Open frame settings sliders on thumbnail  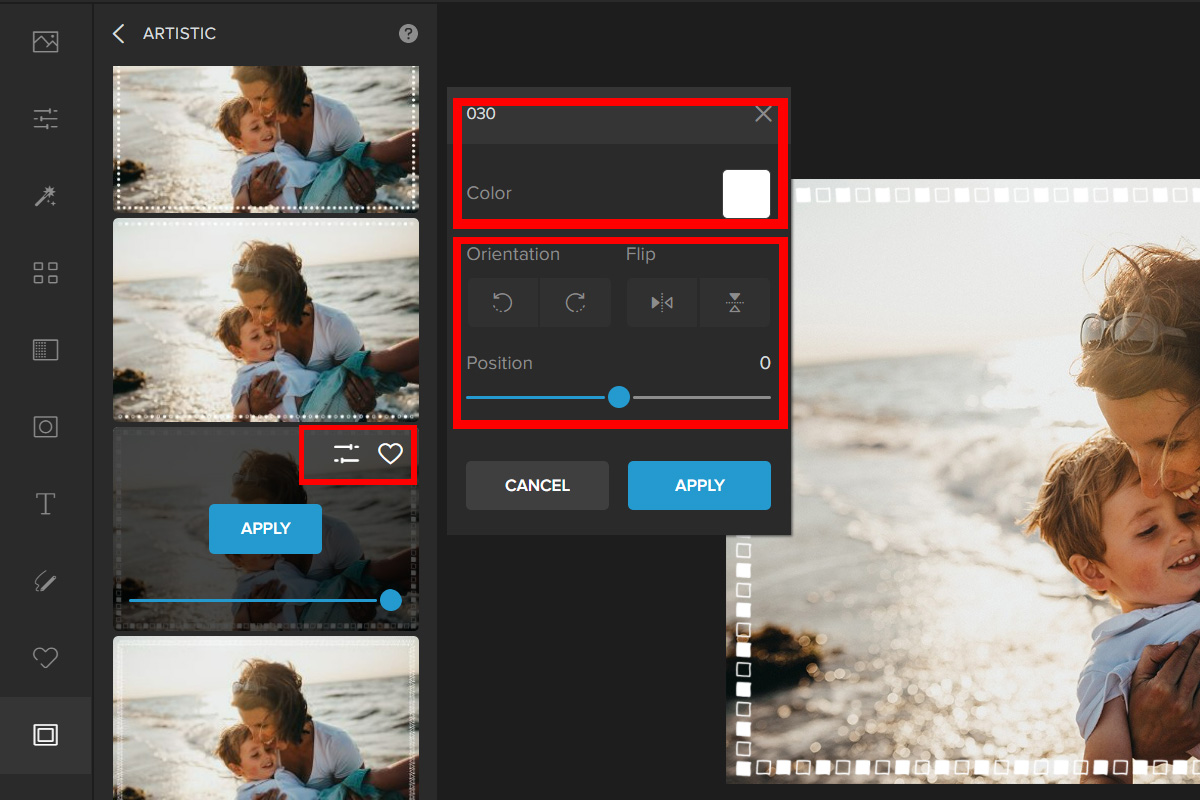click(x=346, y=455)
